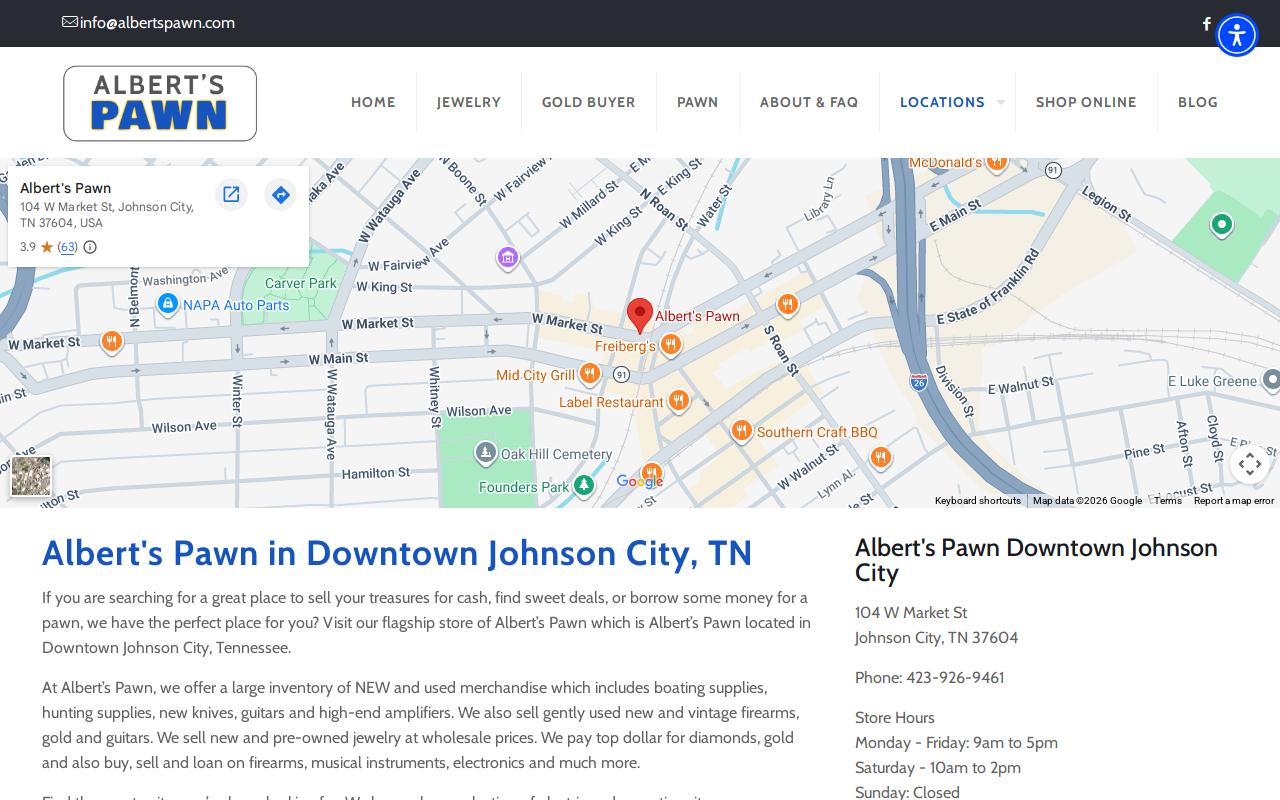1280x800 pixels.
Task: Click the Albert's Pawn logo
Action: pos(160,103)
